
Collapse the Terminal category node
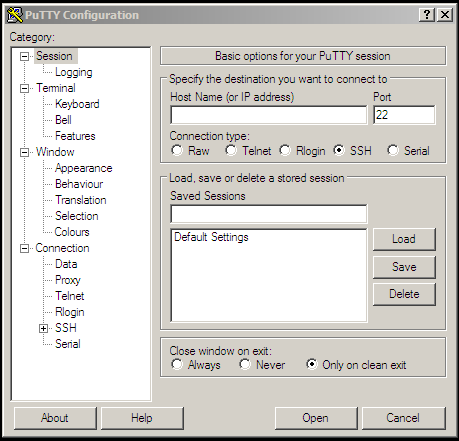(24, 88)
